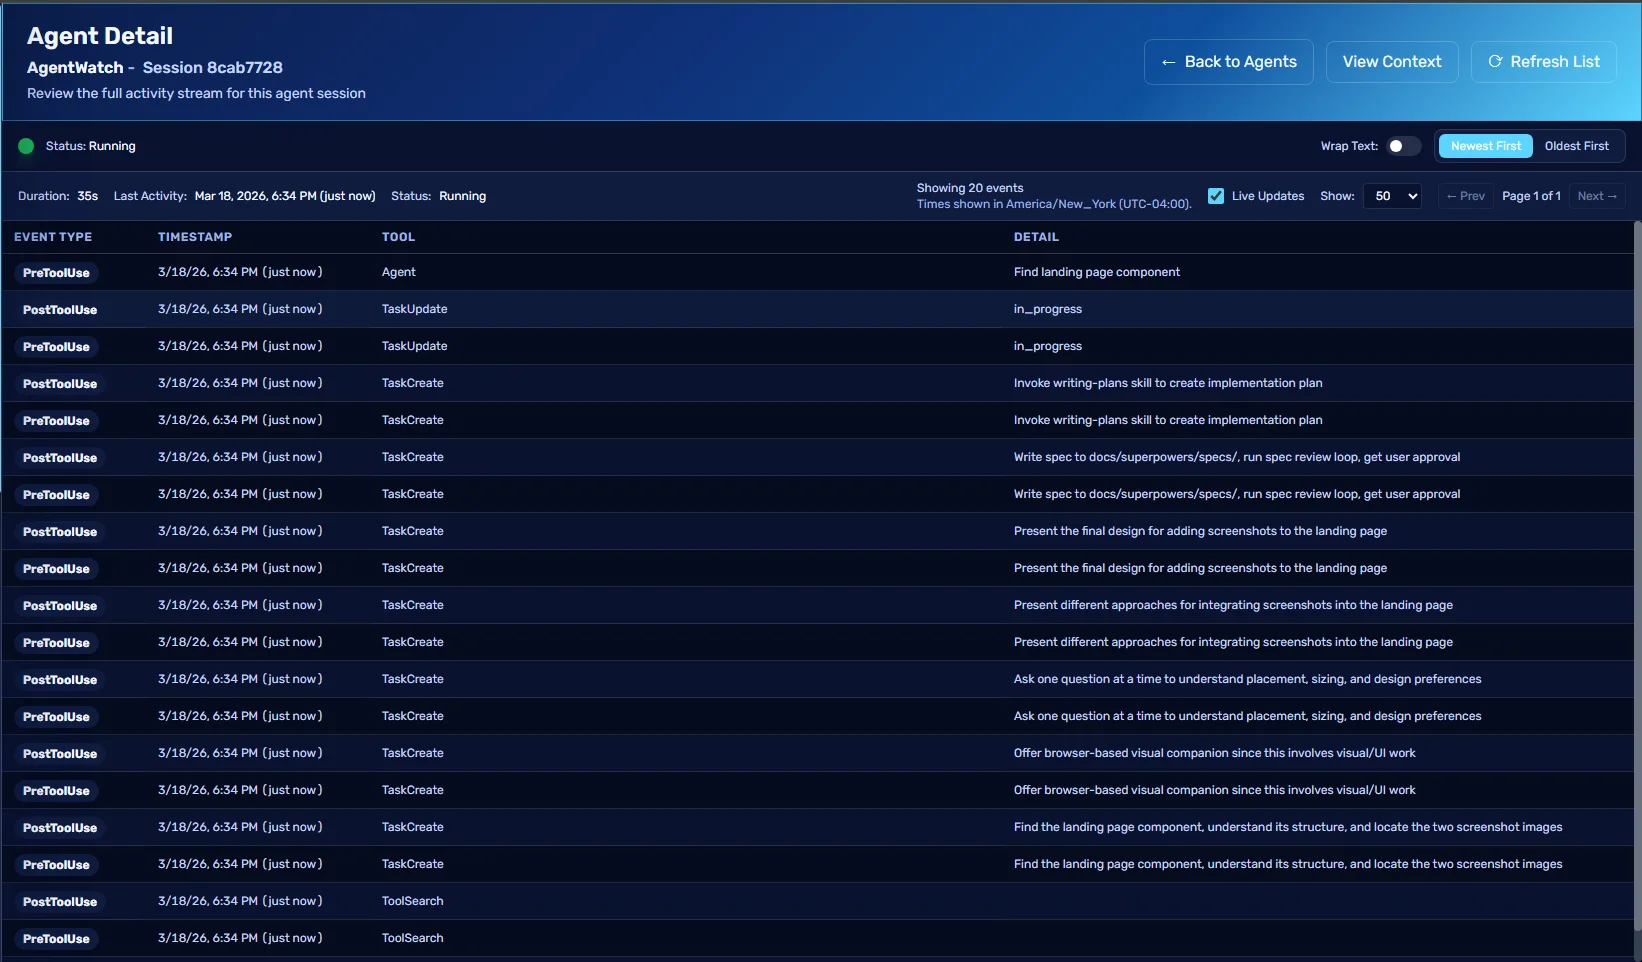The width and height of the screenshot is (1642, 962).
Task: Click the TOOL column header
Action: click(x=398, y=237)
